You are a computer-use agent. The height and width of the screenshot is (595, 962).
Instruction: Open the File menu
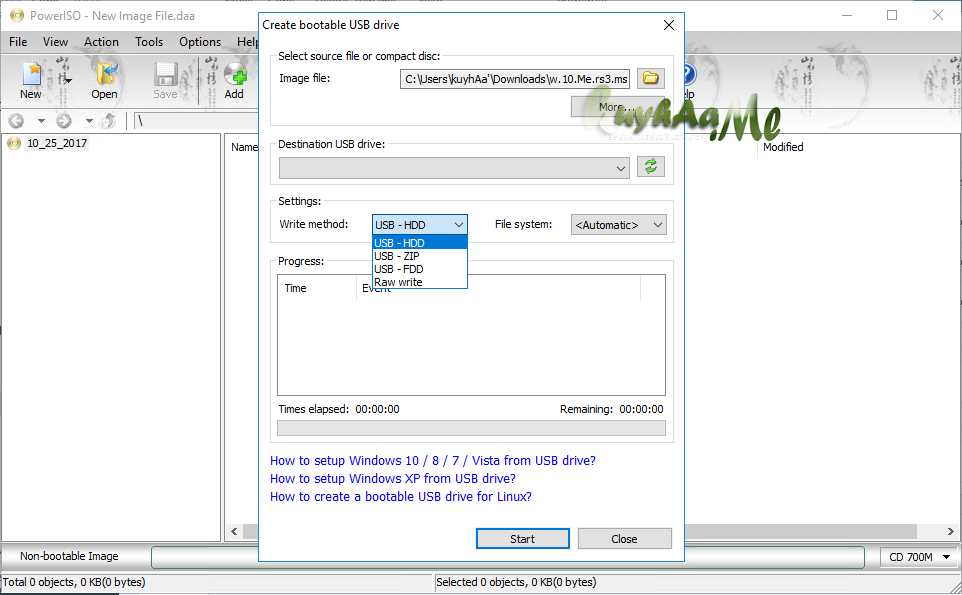pos(18,42)
